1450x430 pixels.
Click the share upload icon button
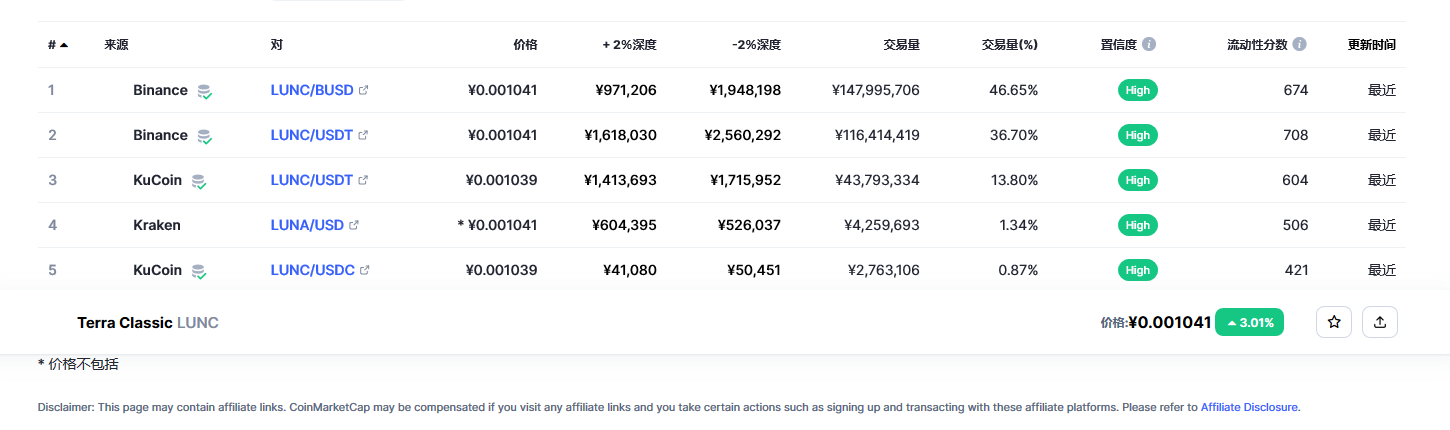[1380, 322]
